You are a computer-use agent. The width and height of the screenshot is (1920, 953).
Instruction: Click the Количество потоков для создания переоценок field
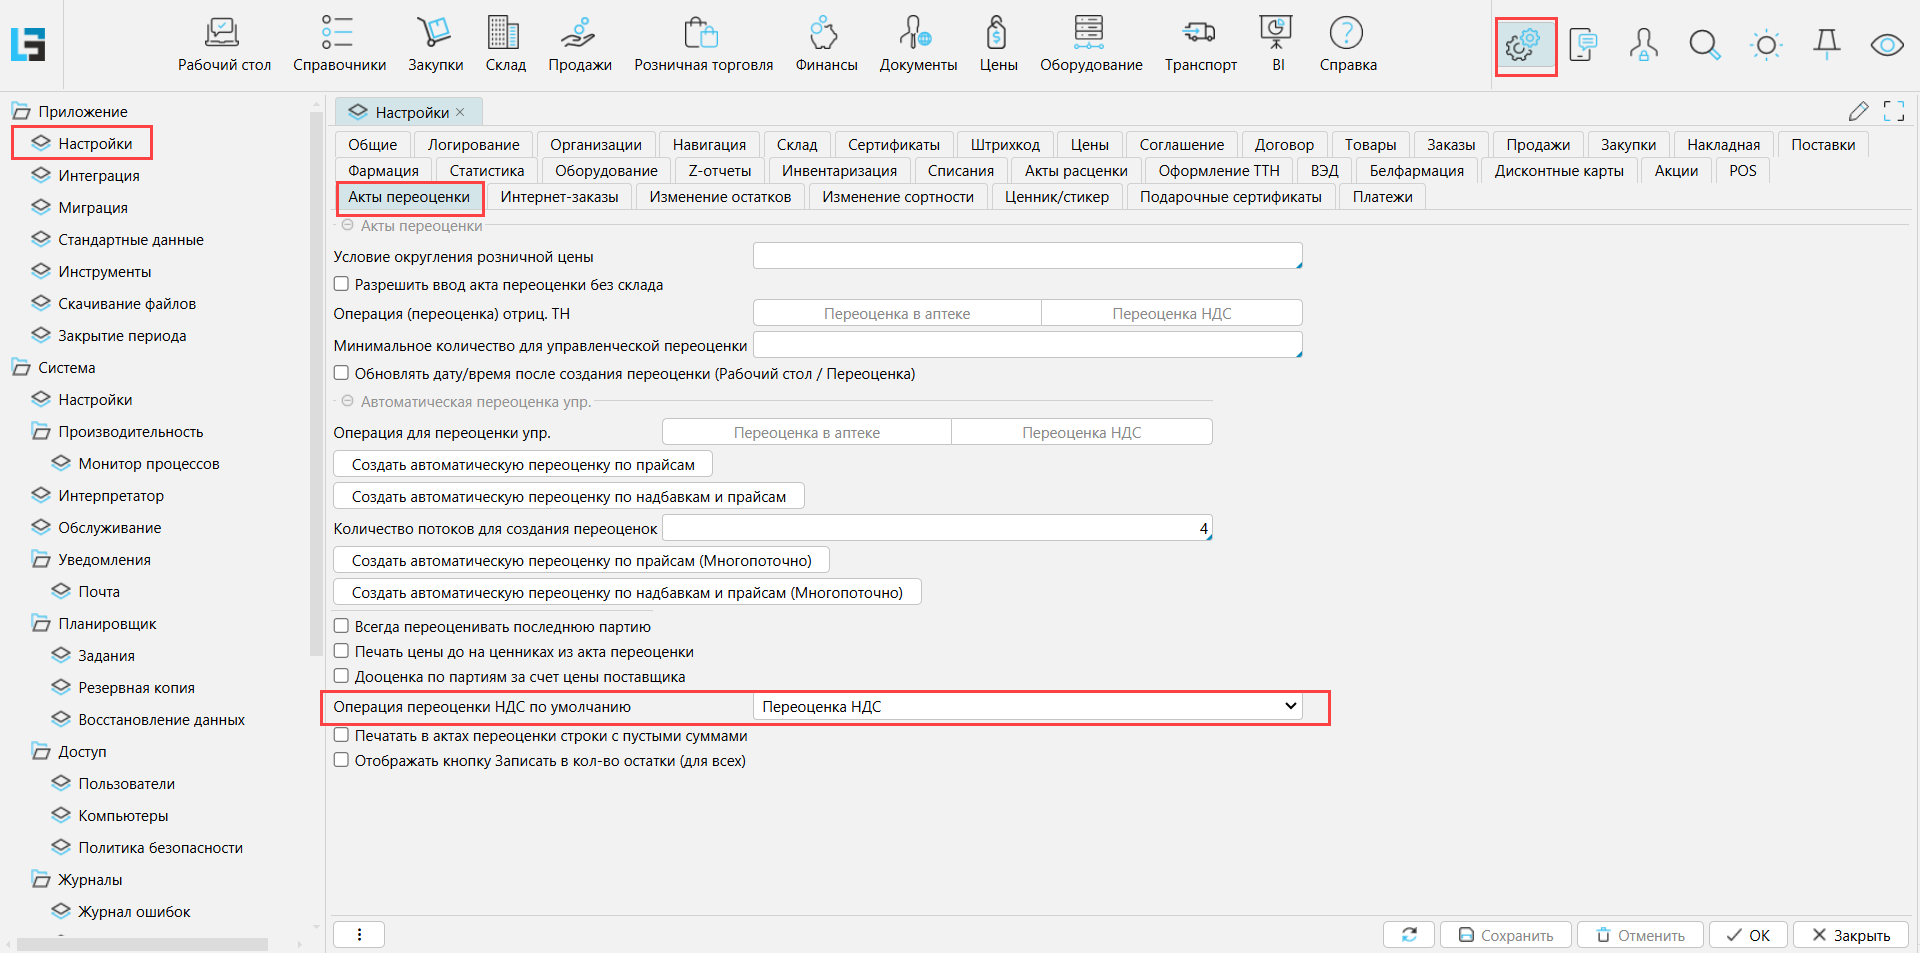936,528
